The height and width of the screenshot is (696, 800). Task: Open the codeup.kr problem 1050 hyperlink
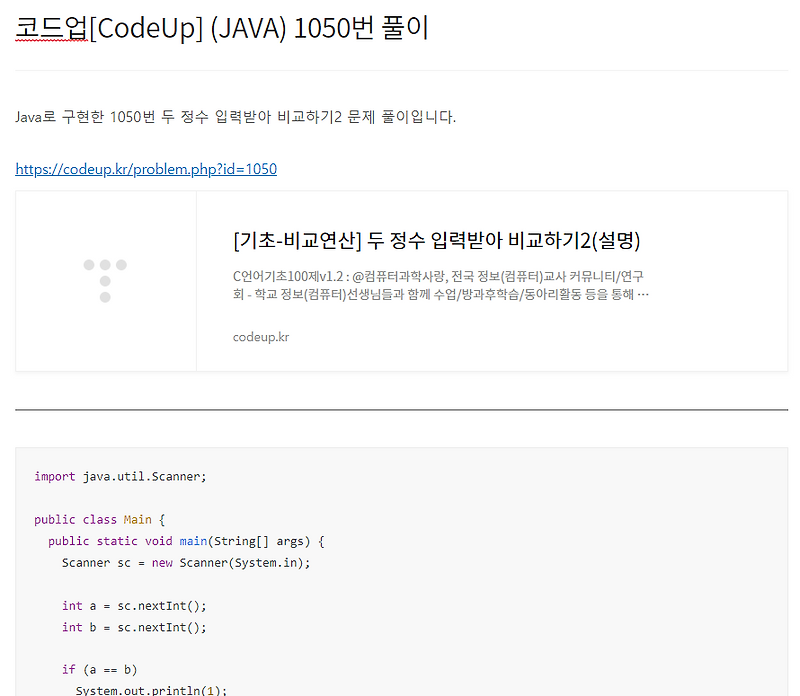coord(145,169)
